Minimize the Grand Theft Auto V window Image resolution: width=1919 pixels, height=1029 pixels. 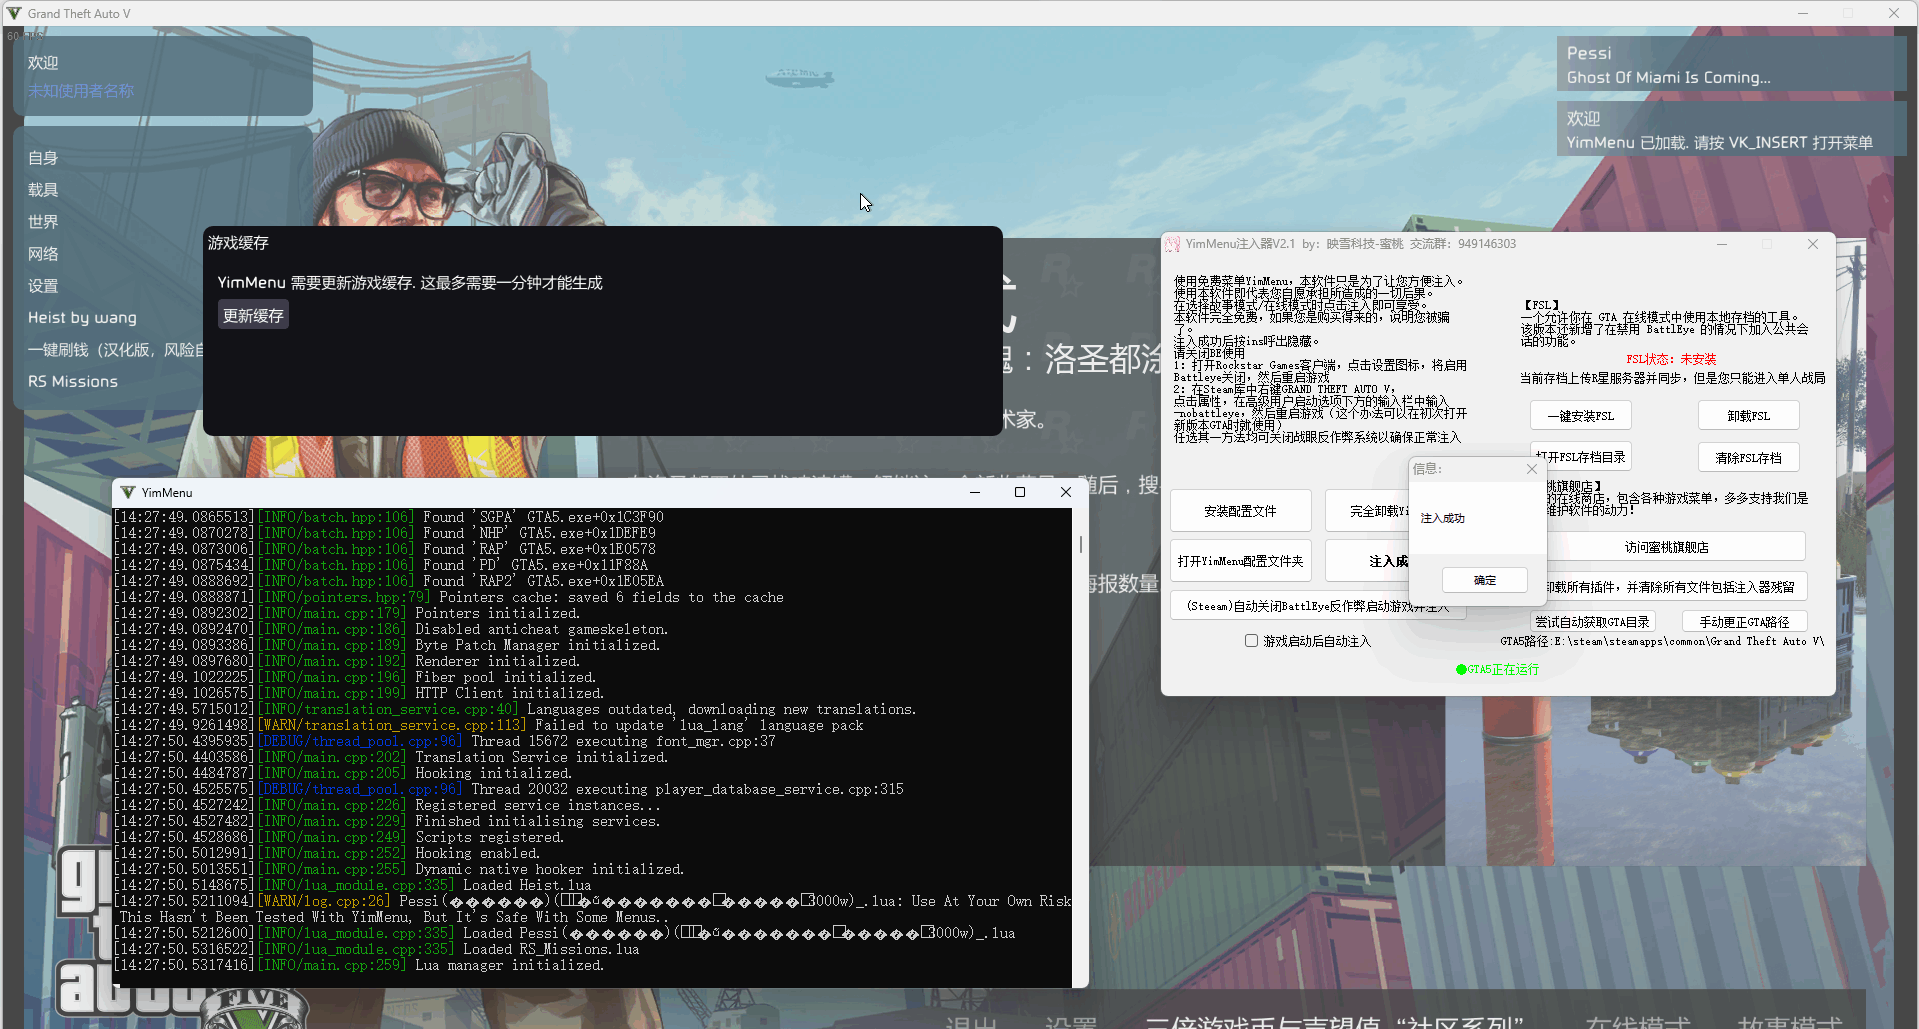coord(1803,13)
